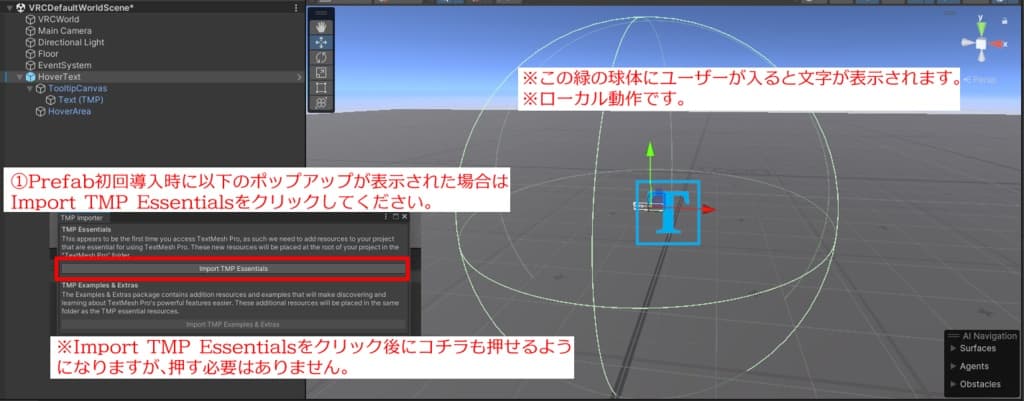This screenshot has width=1024, height=401.
Task: Click the green Y-axis cone on orientation gizmo
Action: [980, 28]
